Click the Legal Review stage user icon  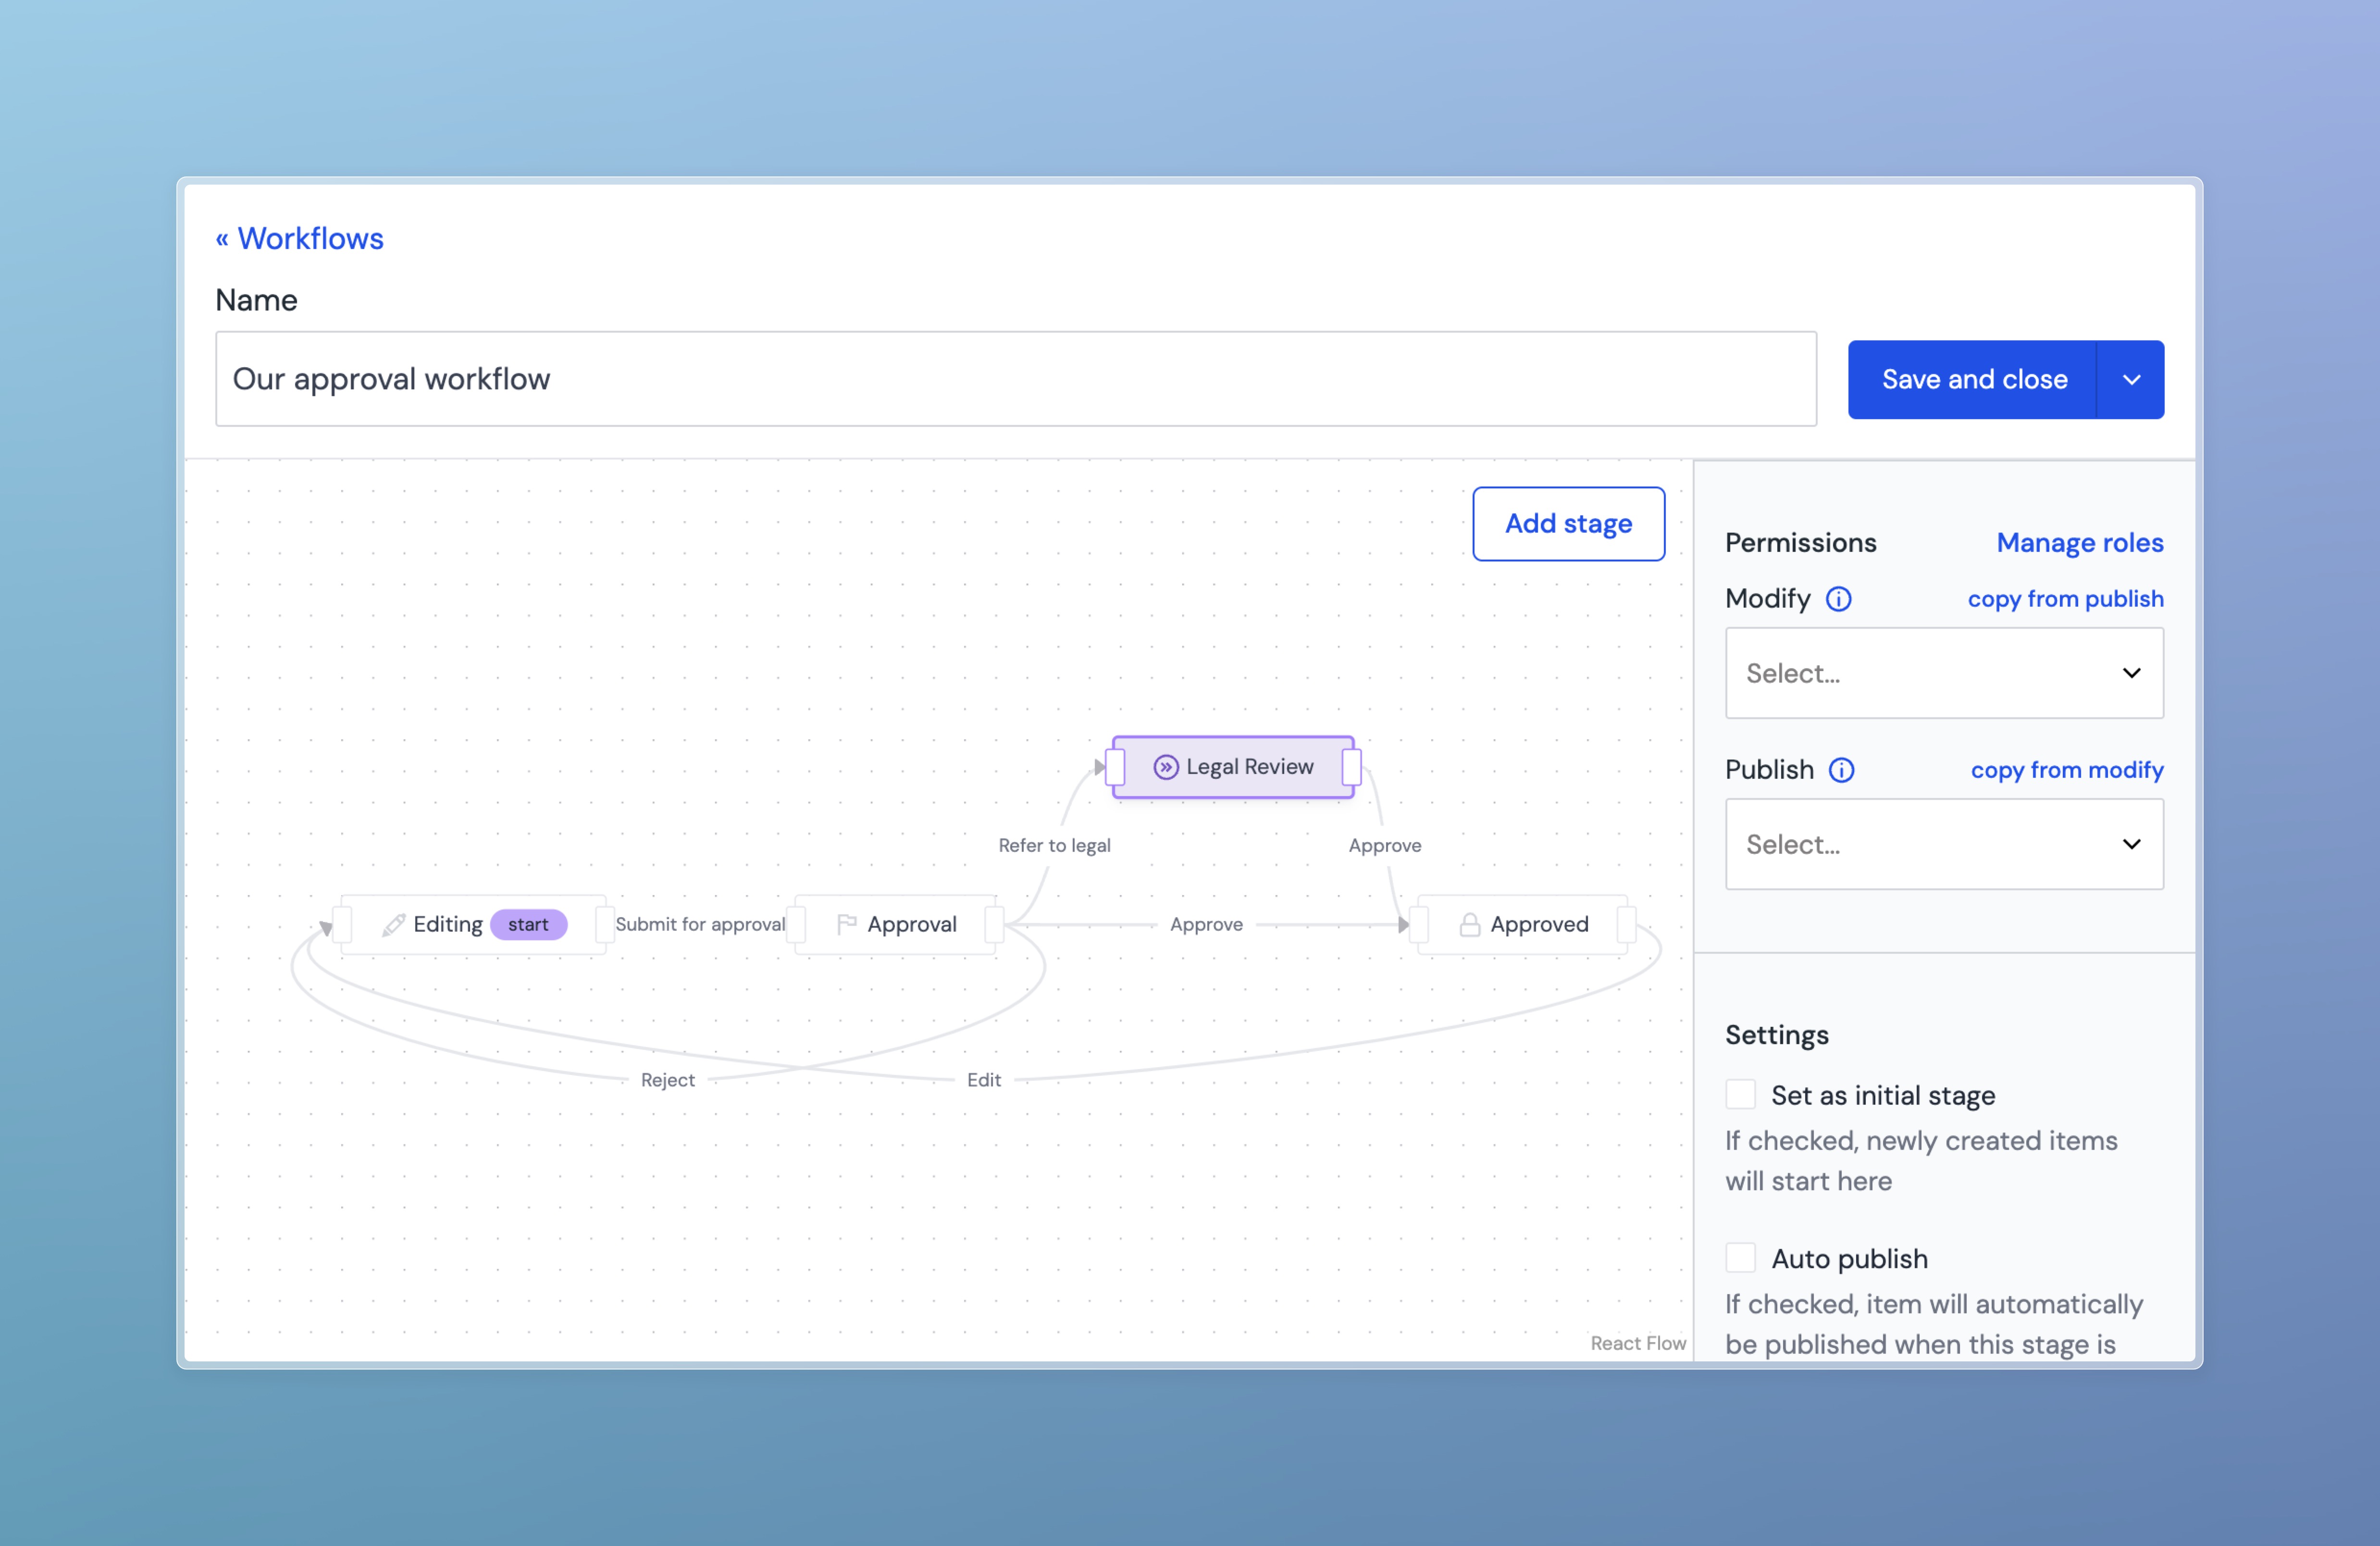tap(1164, 765)
